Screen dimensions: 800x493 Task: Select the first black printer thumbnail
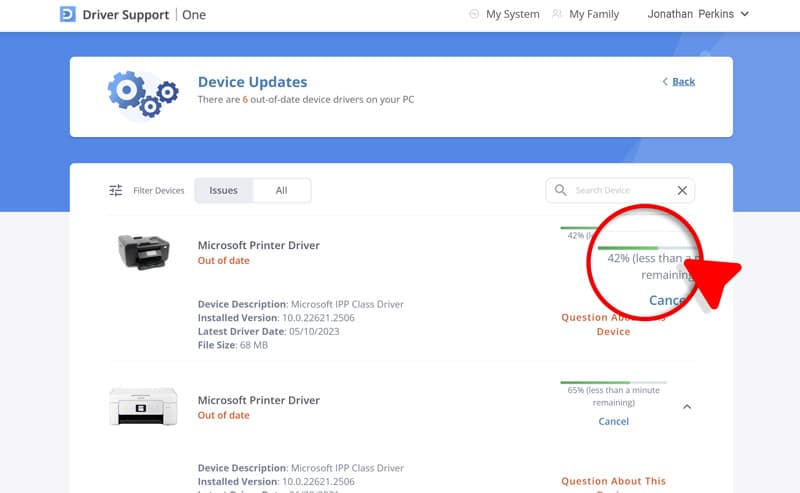(142, 252)
